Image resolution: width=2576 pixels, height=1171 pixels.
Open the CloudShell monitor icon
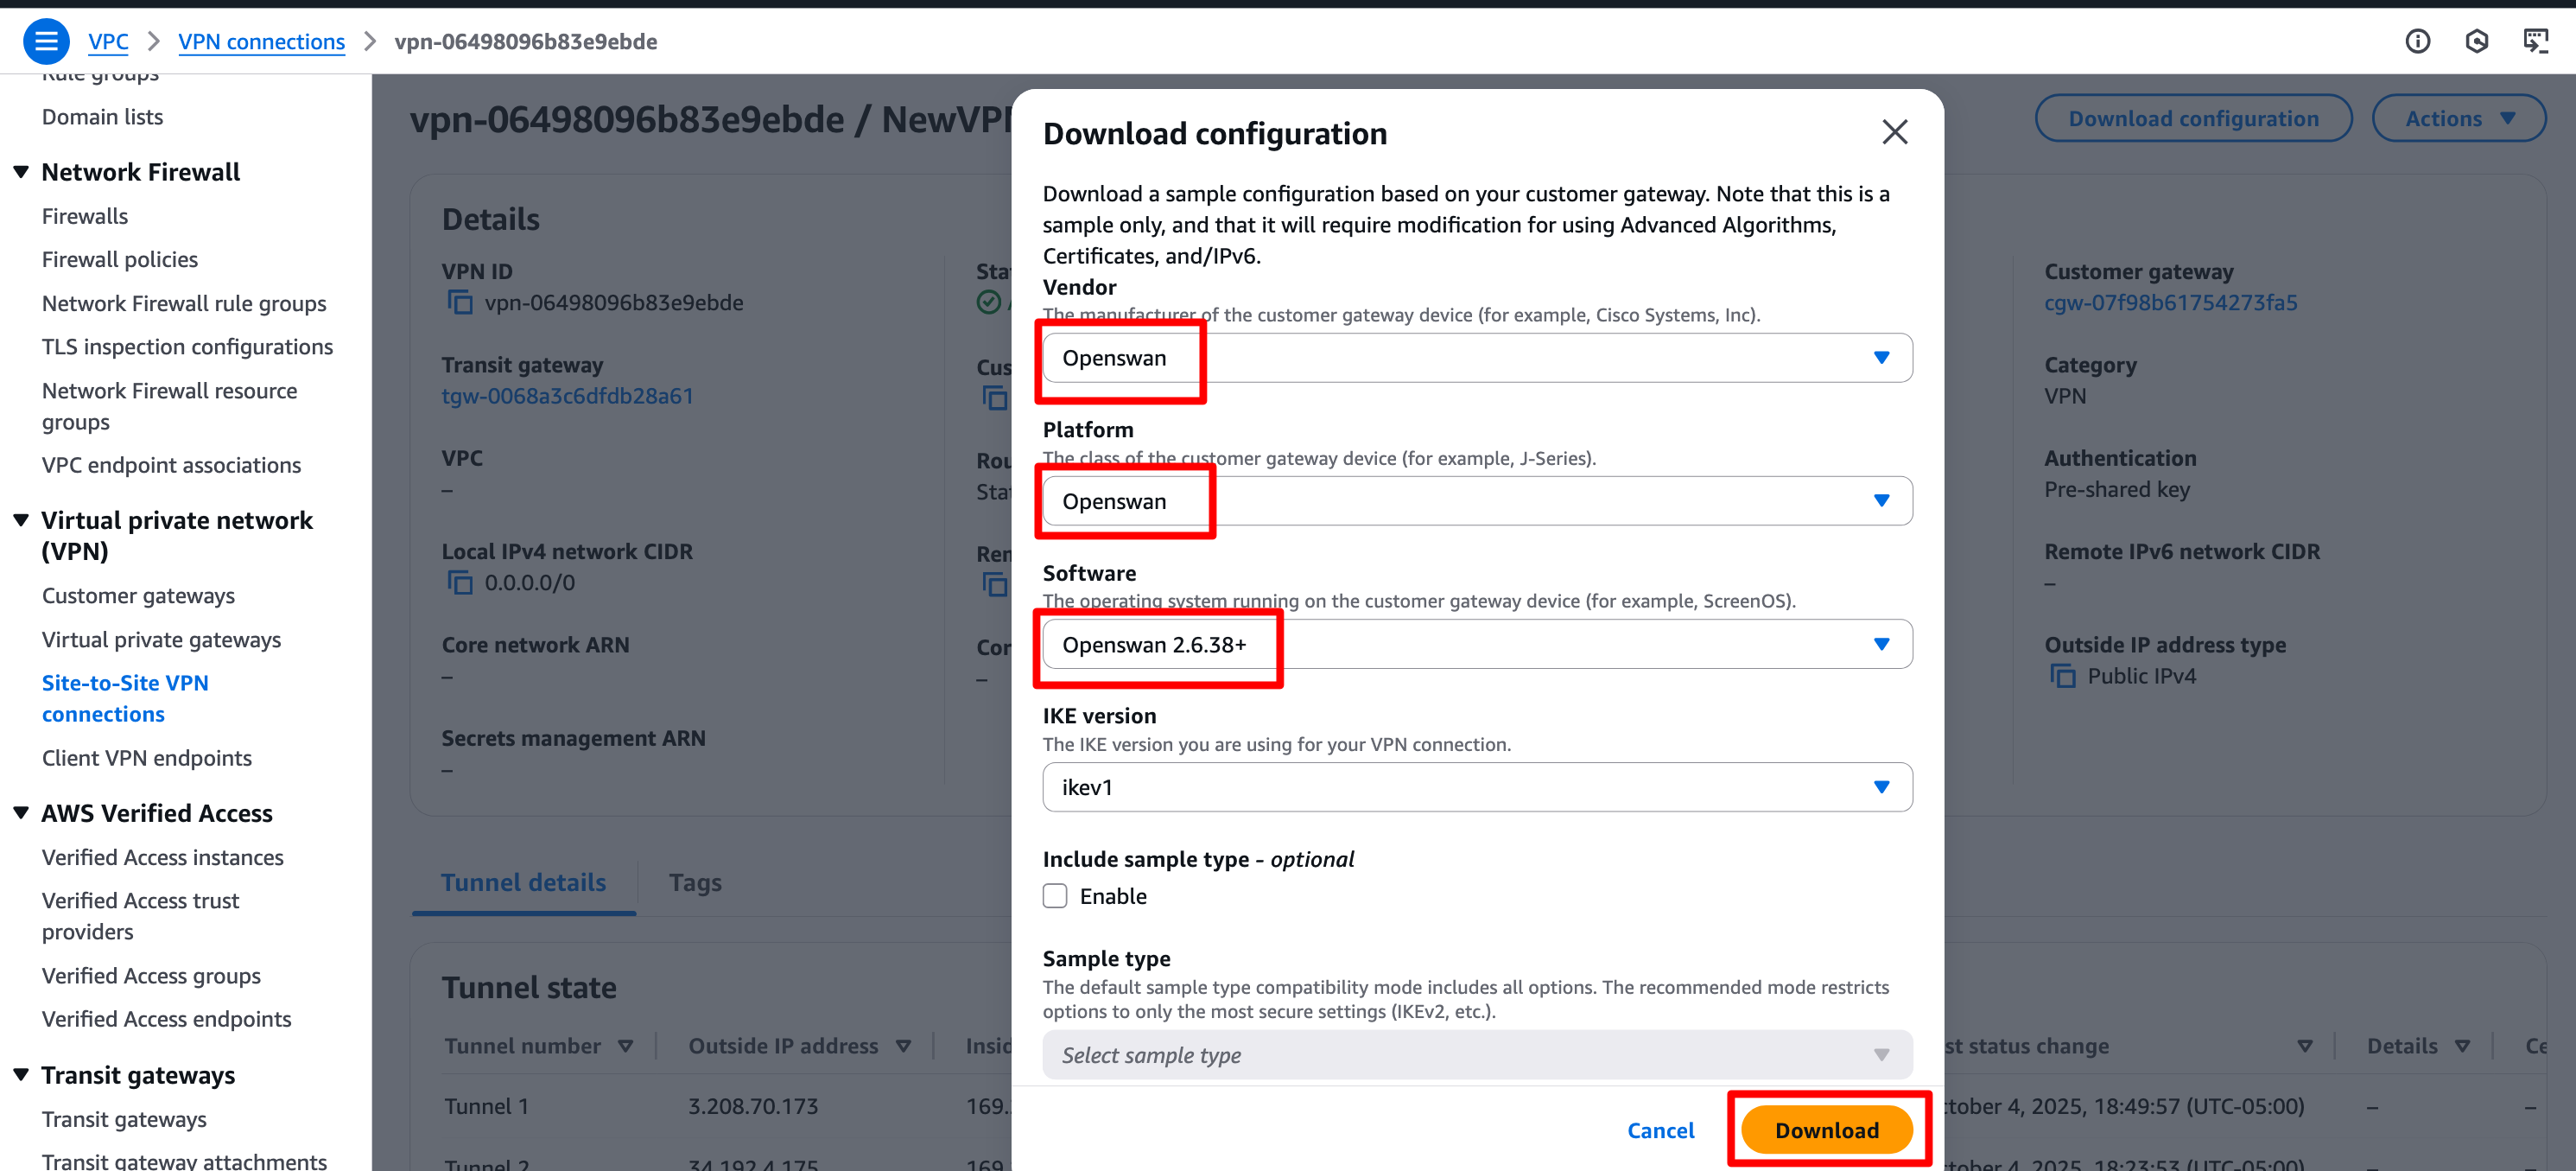(x=2535, y=41)
